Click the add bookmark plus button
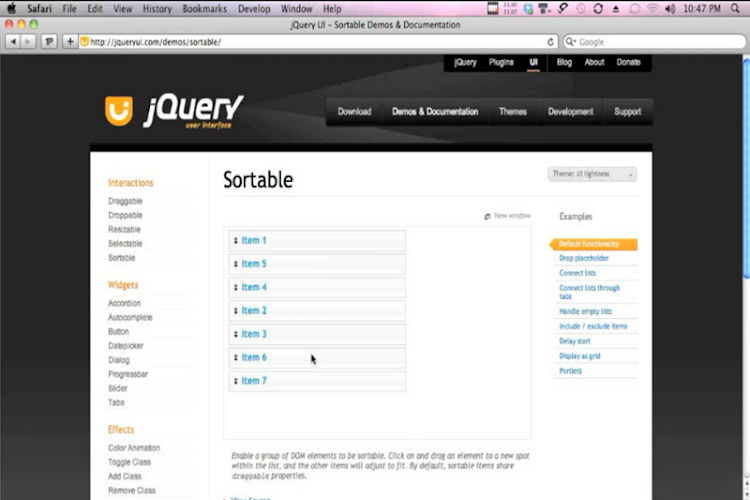The image size is (750, 500). tap(70, 42)
